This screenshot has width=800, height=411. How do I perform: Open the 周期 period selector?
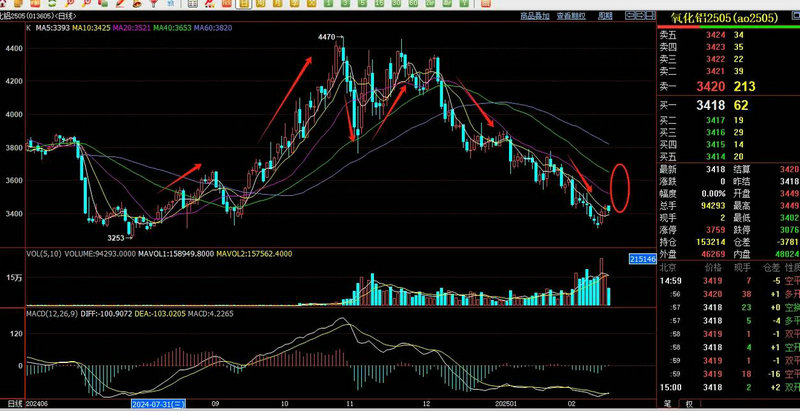pos(604,17)
